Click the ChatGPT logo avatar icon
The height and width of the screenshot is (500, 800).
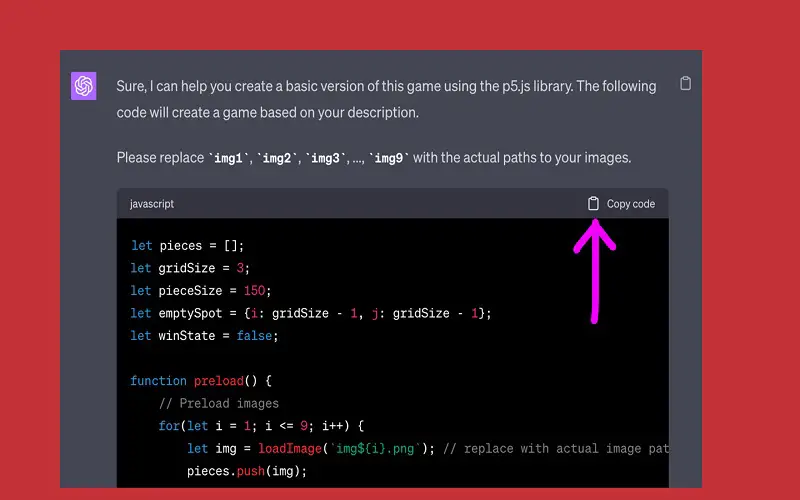pos(84,86)
